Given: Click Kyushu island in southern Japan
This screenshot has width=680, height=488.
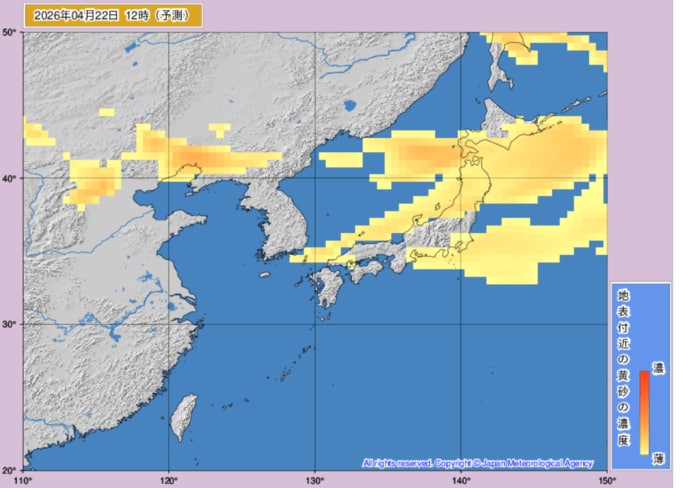Looking at the screenshot, I should (x=327, y=289).
